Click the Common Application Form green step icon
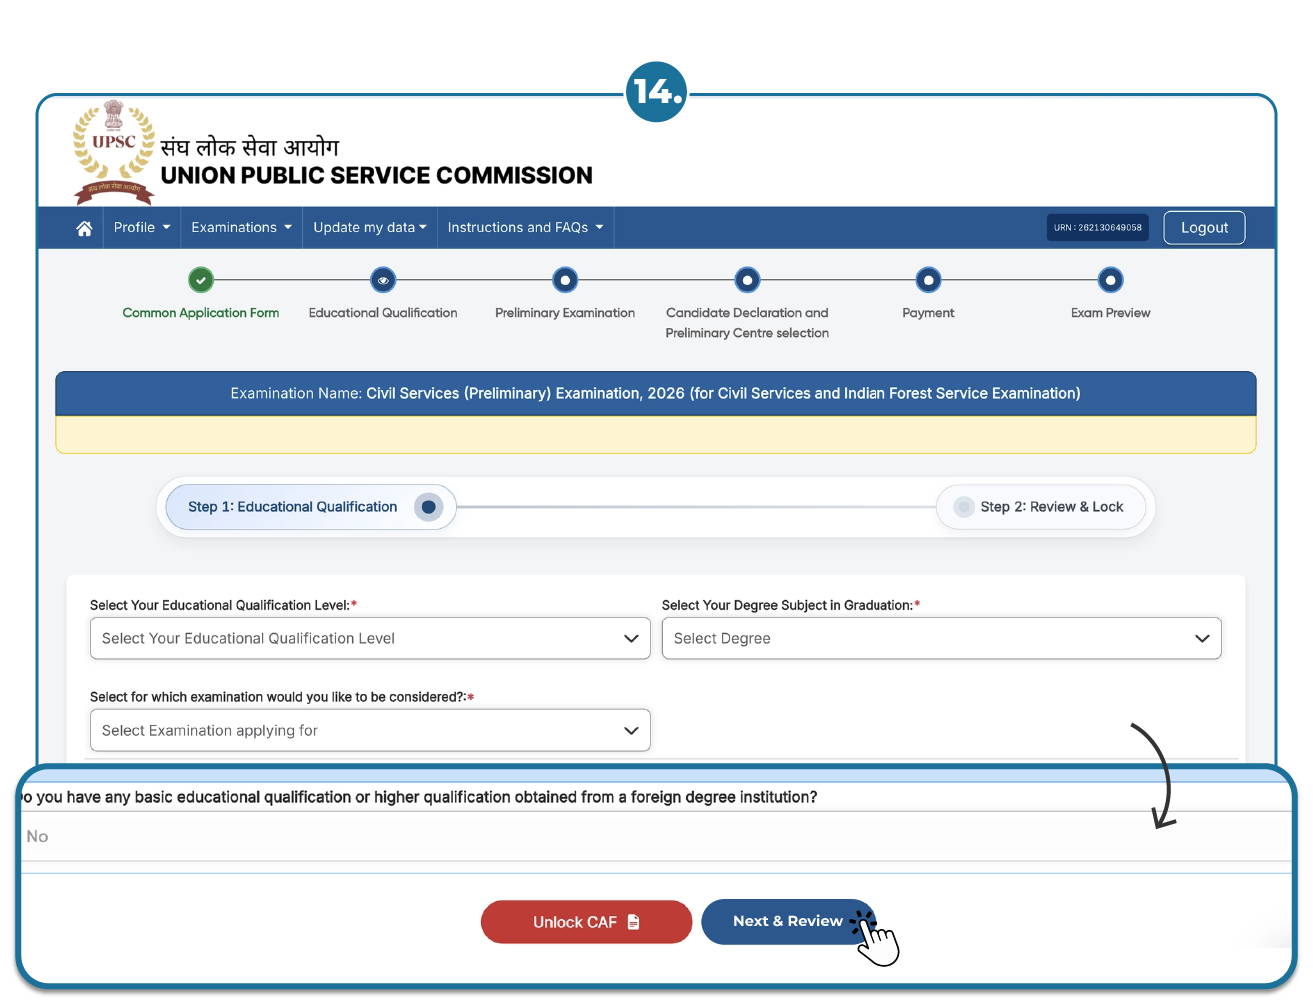The height and width of the screenshot is (1004, 1313). pos(200,280)
